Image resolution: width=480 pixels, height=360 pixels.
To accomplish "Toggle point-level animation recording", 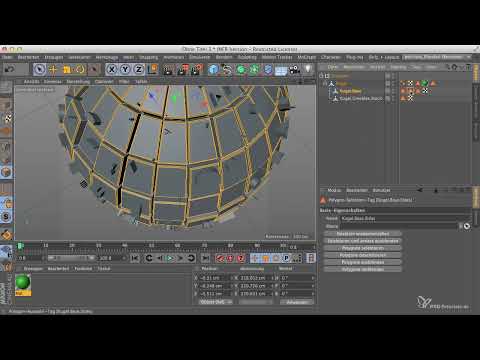I will [297, 258].
